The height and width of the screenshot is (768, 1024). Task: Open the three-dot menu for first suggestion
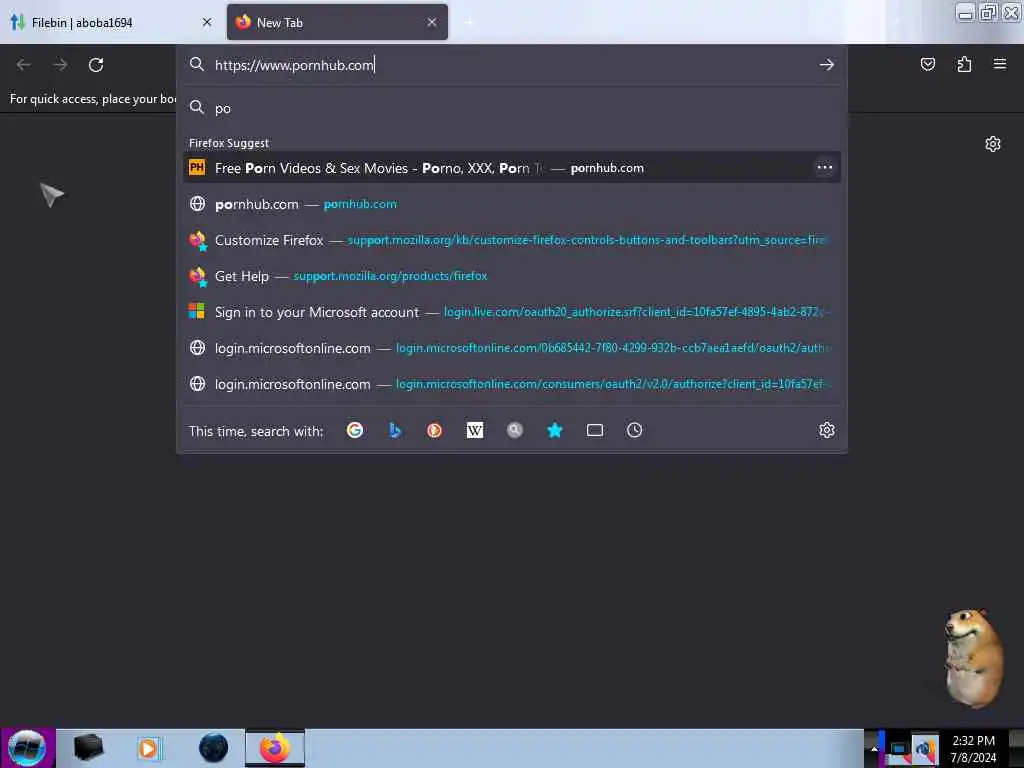pyautogui.click(x=825, y=168)
